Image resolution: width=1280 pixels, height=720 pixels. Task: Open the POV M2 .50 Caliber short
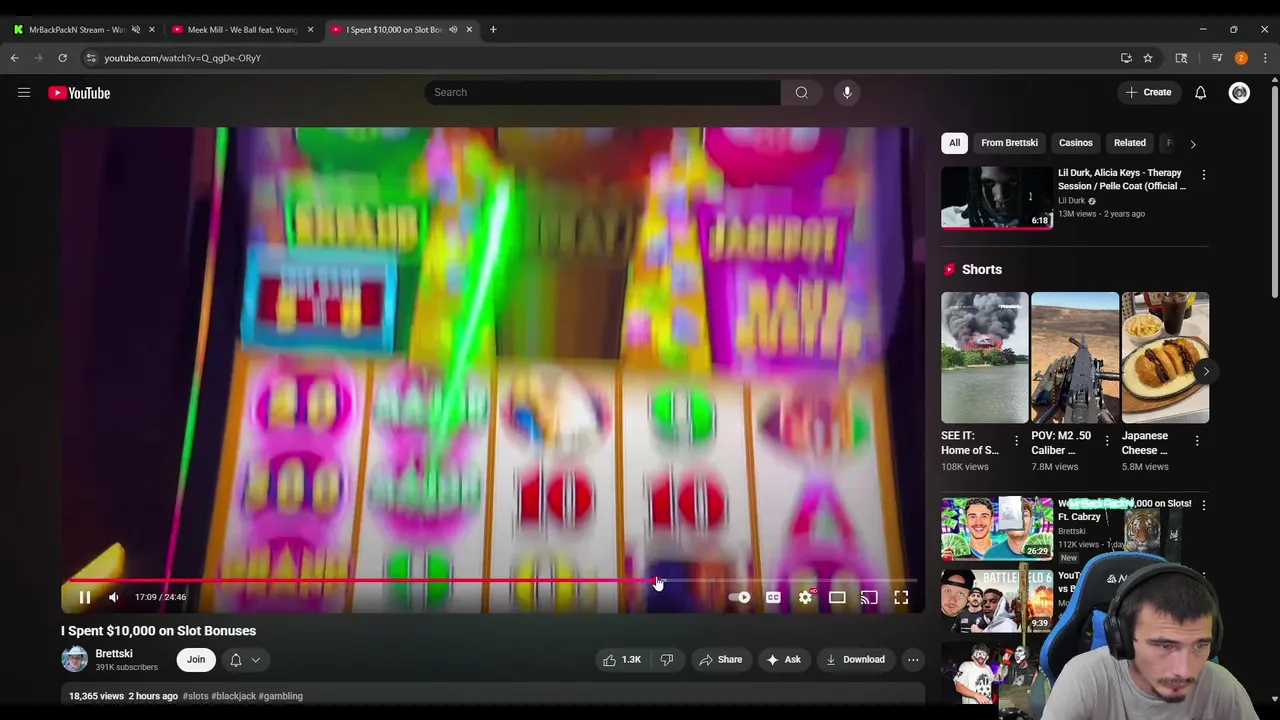point(1075,357)
